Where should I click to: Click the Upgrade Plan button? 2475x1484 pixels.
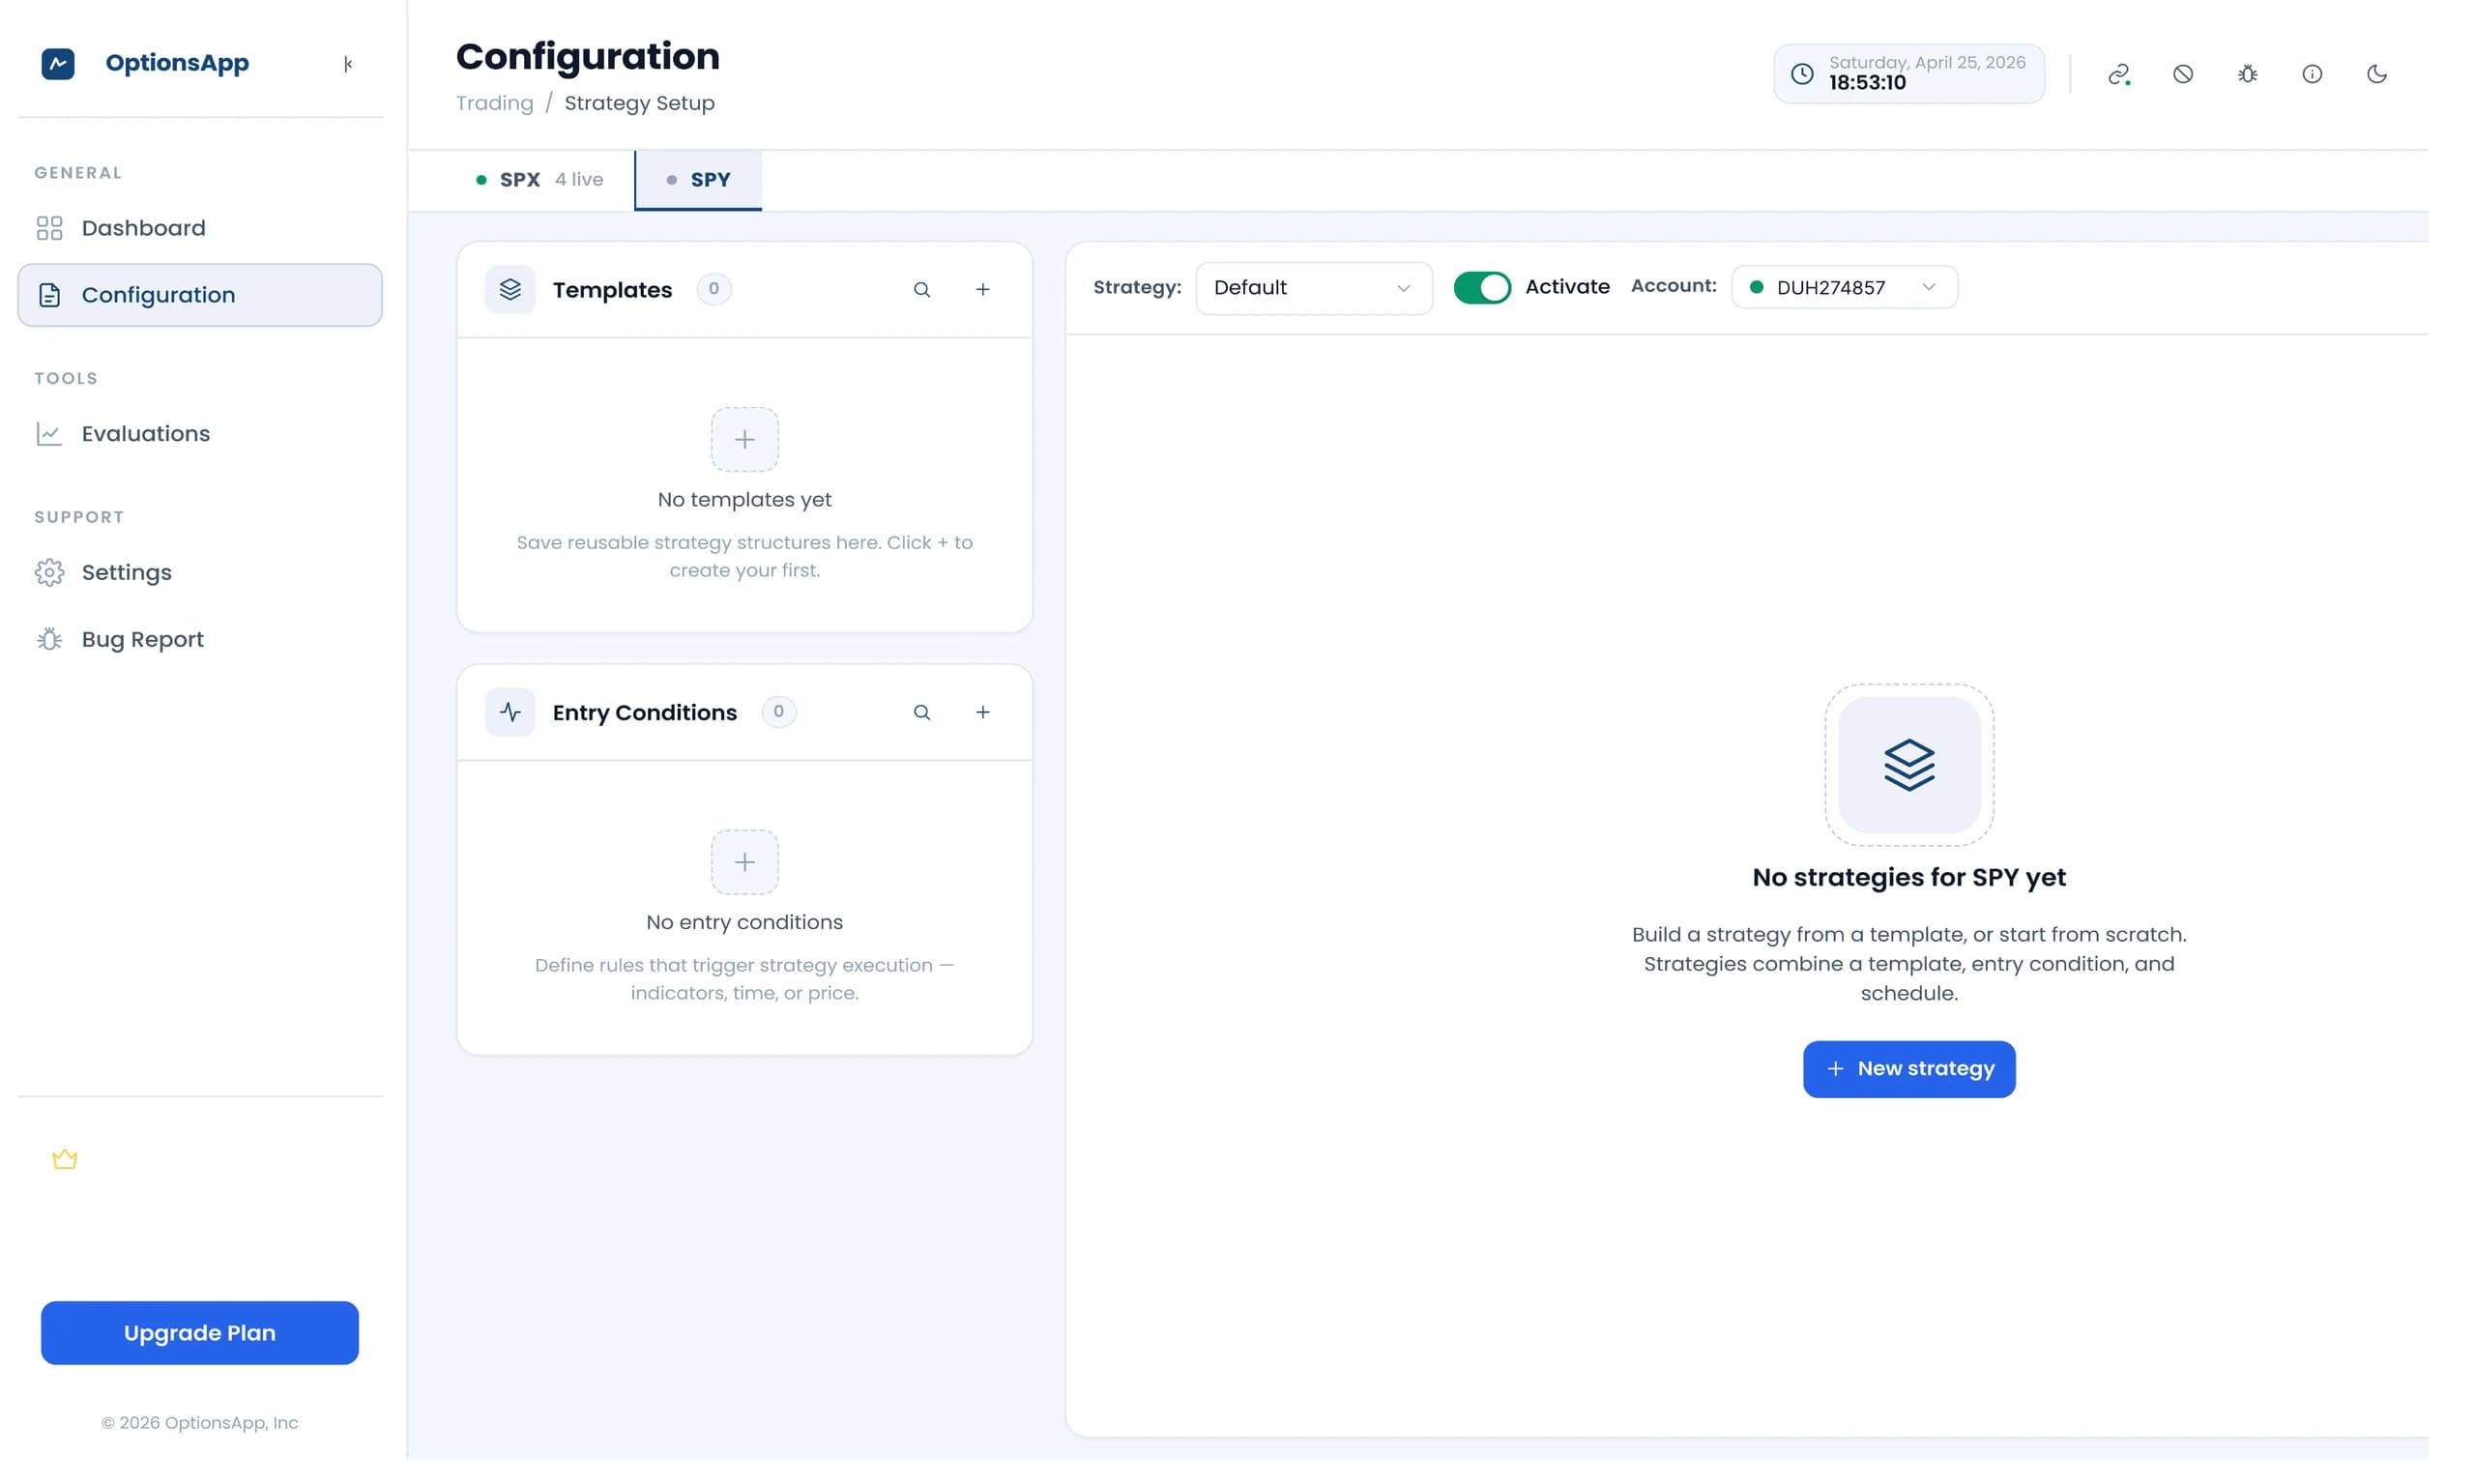(200, 1333)
